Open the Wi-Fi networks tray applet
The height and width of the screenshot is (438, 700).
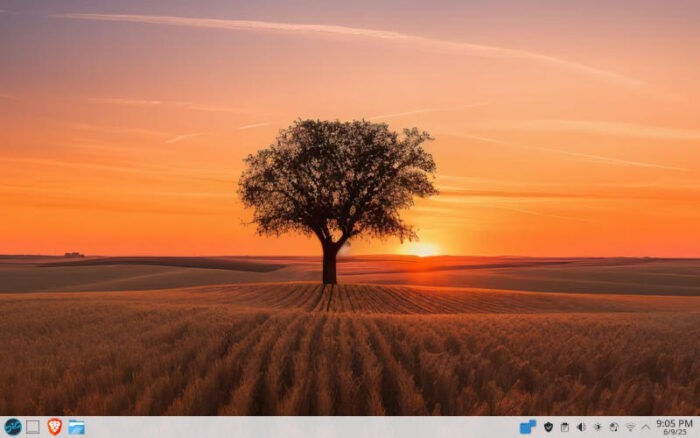630,427
